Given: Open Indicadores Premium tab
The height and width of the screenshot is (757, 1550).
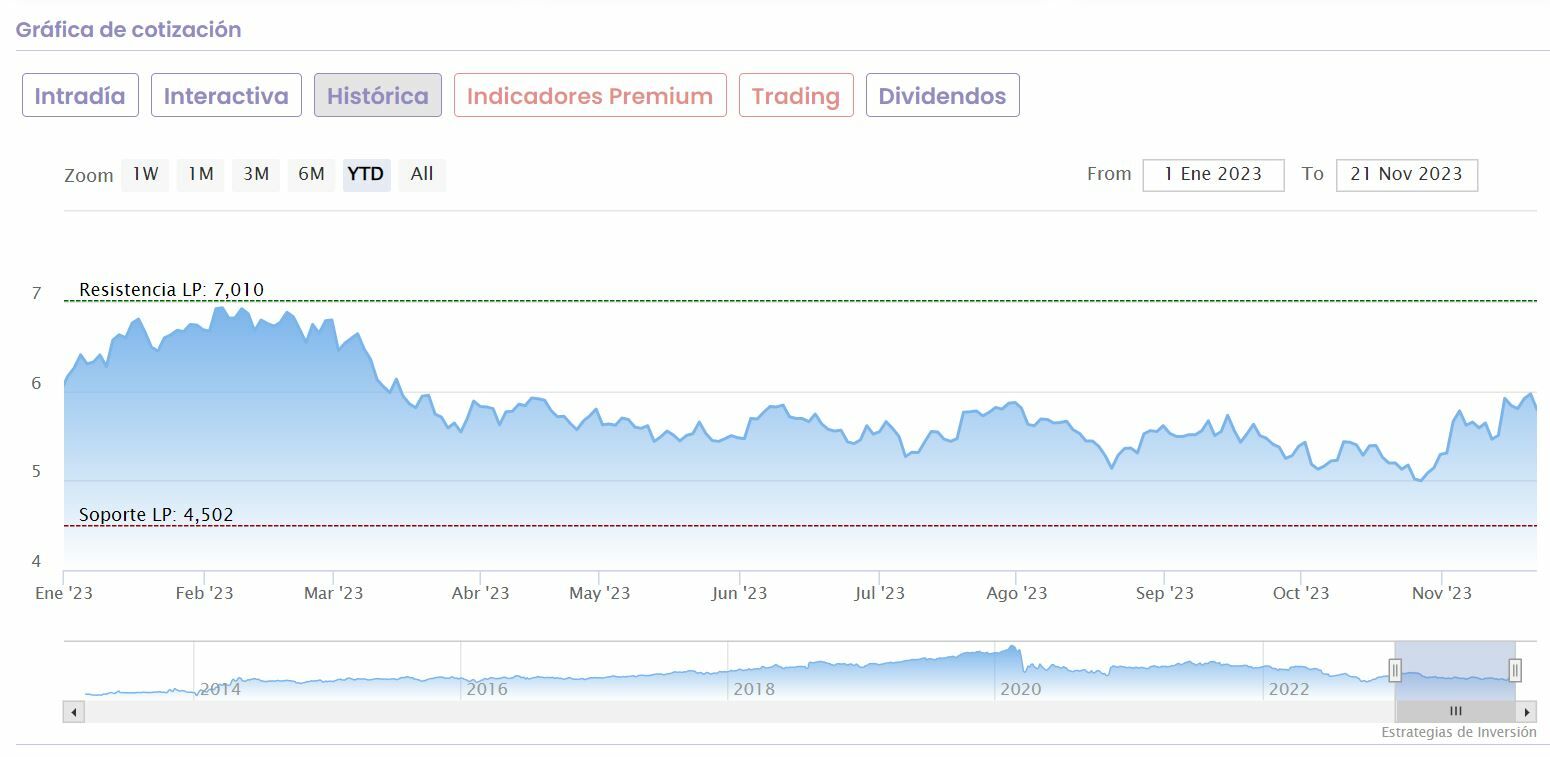Looking at the screenshot, I should point(590,96).
